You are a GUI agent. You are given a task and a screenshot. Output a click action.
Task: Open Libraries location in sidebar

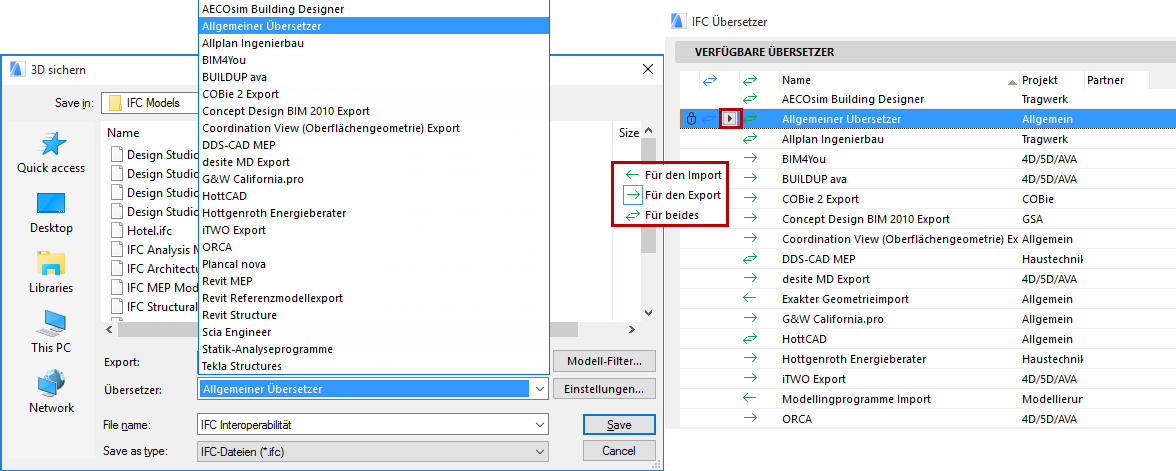pyautogui.click(x=51, y=272)
